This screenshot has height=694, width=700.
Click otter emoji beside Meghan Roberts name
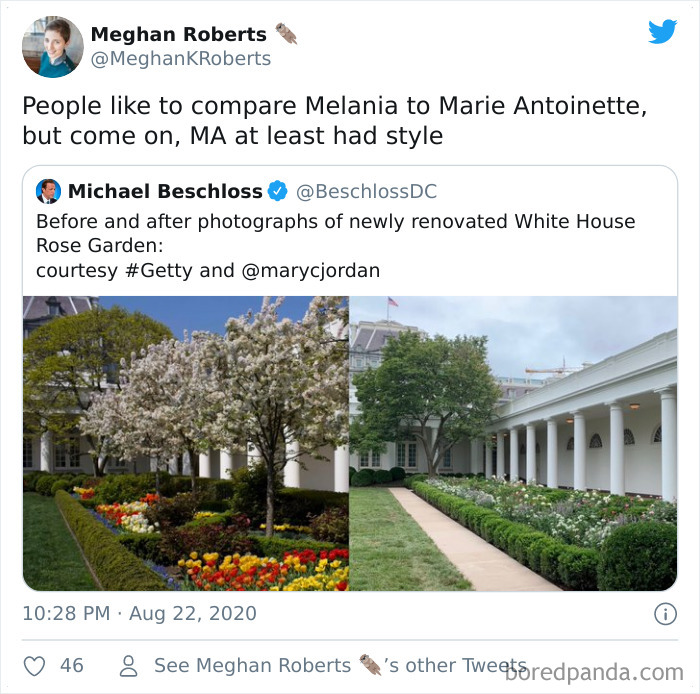tap(286, 34)
